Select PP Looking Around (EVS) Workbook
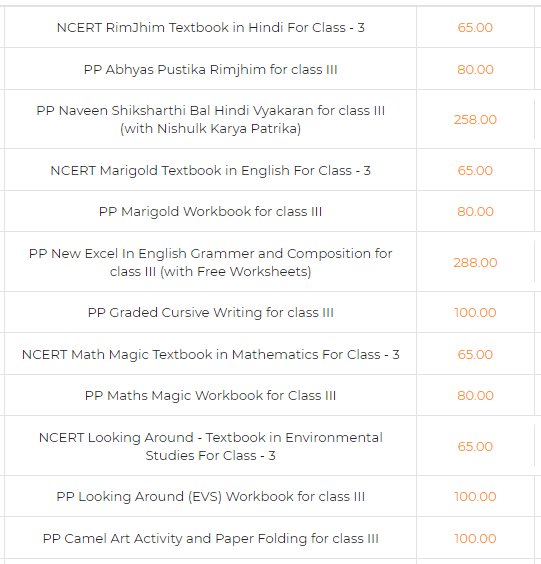This screenshot has height=564, width=541. 211,496
